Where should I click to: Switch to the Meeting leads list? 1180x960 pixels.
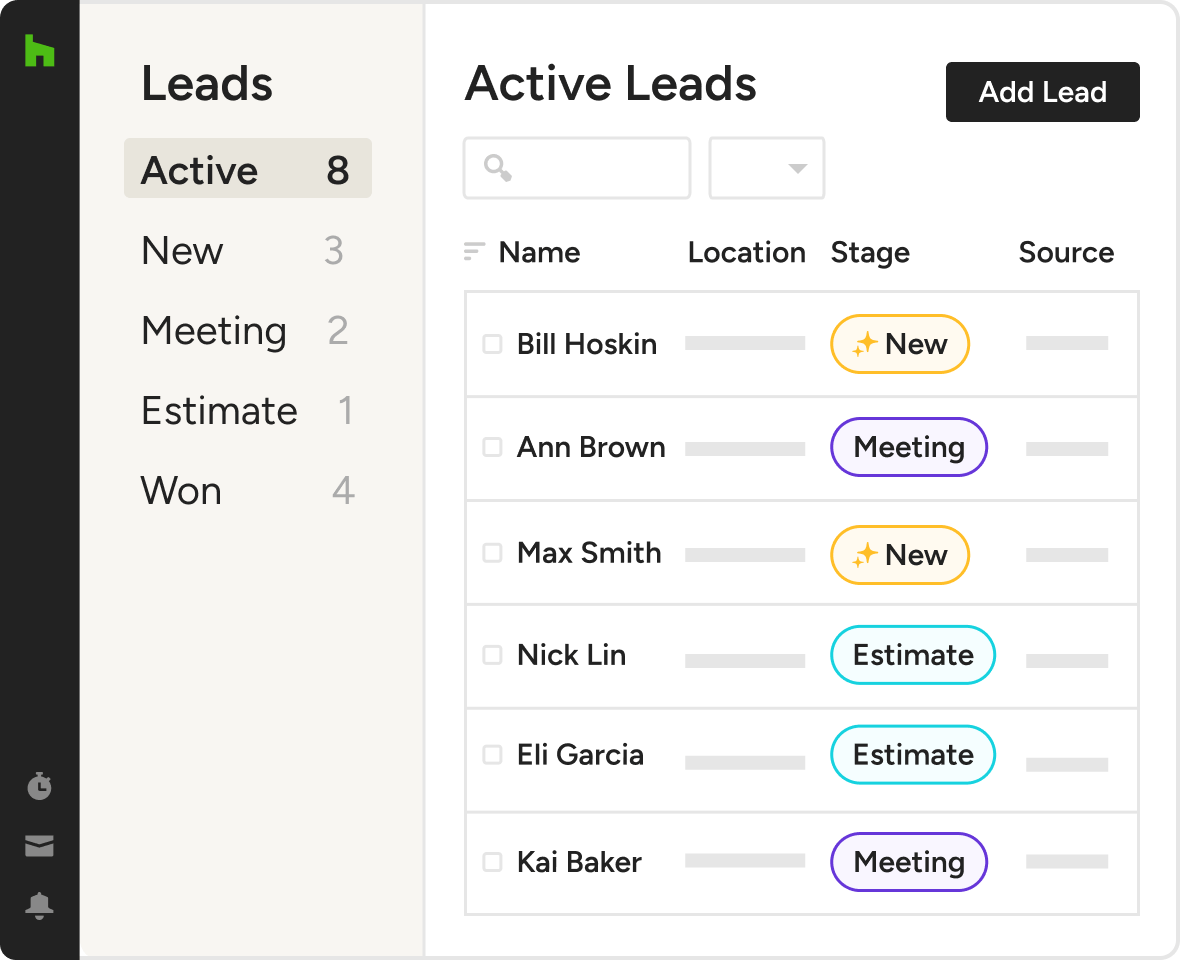point(215,331)
